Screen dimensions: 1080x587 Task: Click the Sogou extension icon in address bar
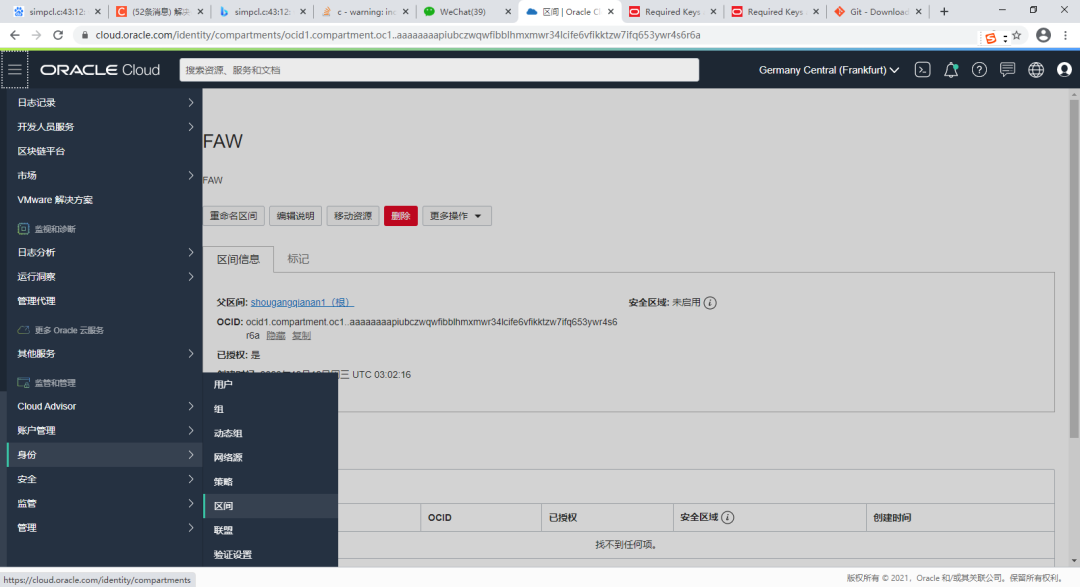tap(991, 37)
